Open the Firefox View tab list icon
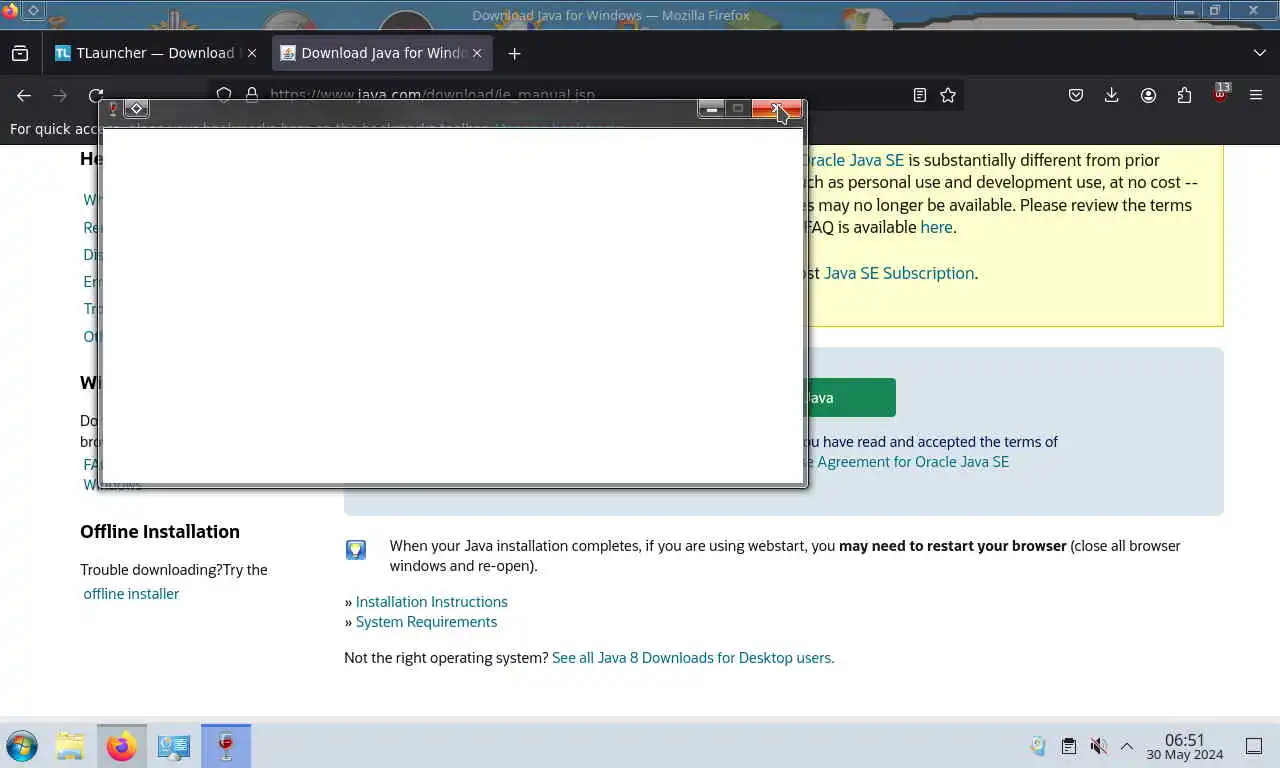Screen dimensions: 1280x768 [20, 53]
